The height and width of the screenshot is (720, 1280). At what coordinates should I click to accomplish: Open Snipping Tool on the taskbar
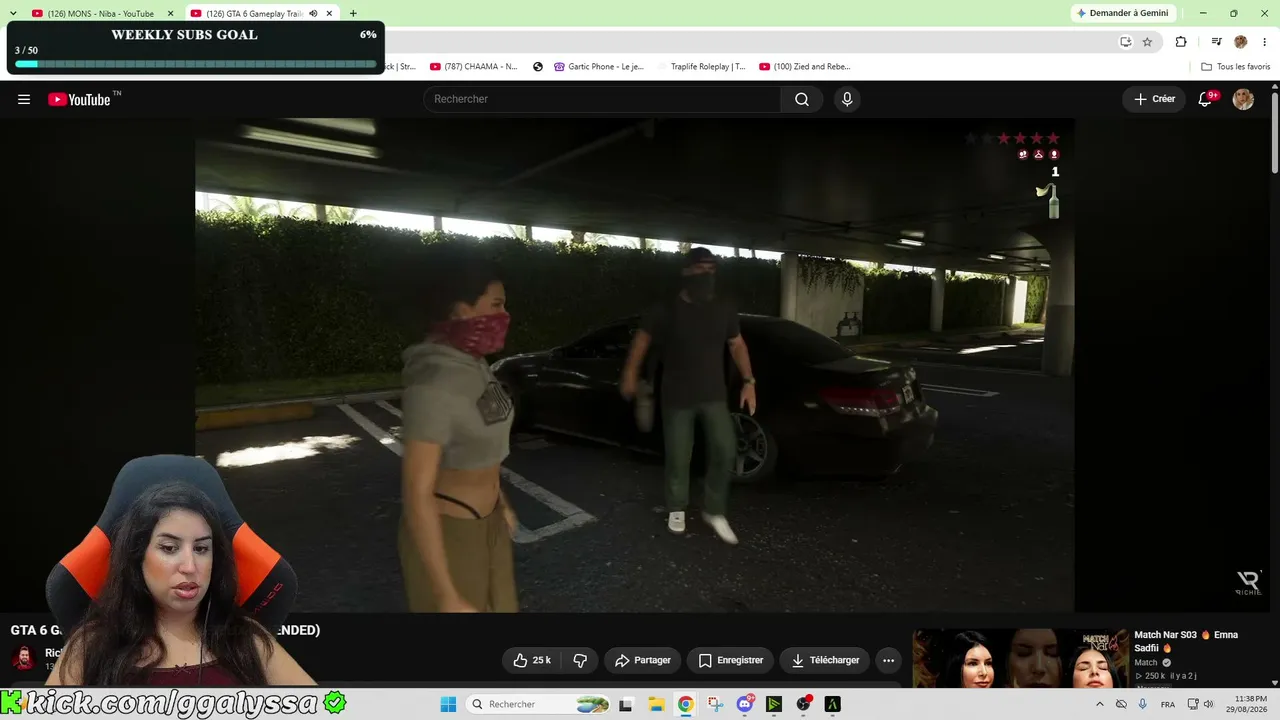point(715,704)
